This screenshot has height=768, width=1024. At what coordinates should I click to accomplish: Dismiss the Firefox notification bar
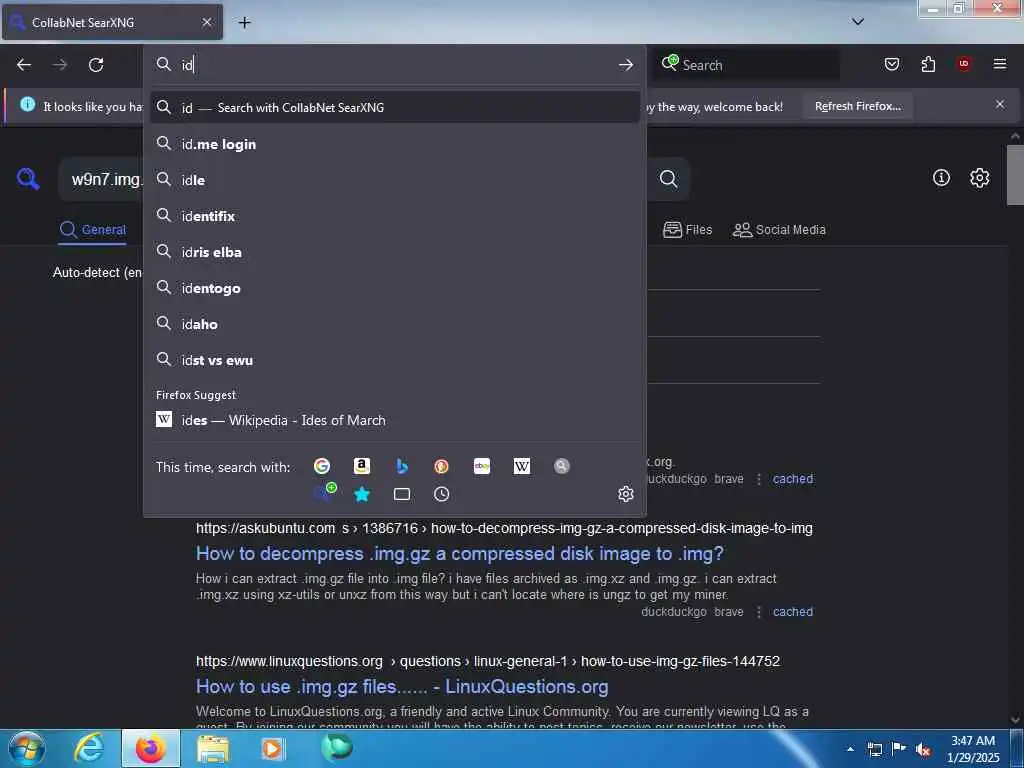click(x=1000, y=104)
